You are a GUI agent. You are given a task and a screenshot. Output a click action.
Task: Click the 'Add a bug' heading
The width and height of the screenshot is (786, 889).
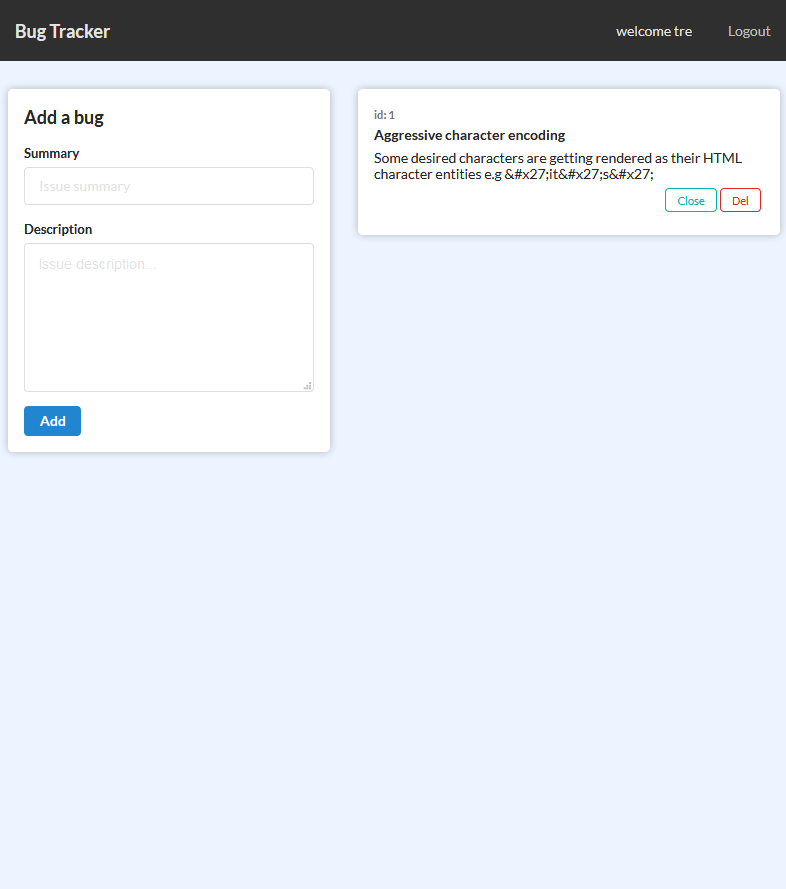[x=64, y=117]
